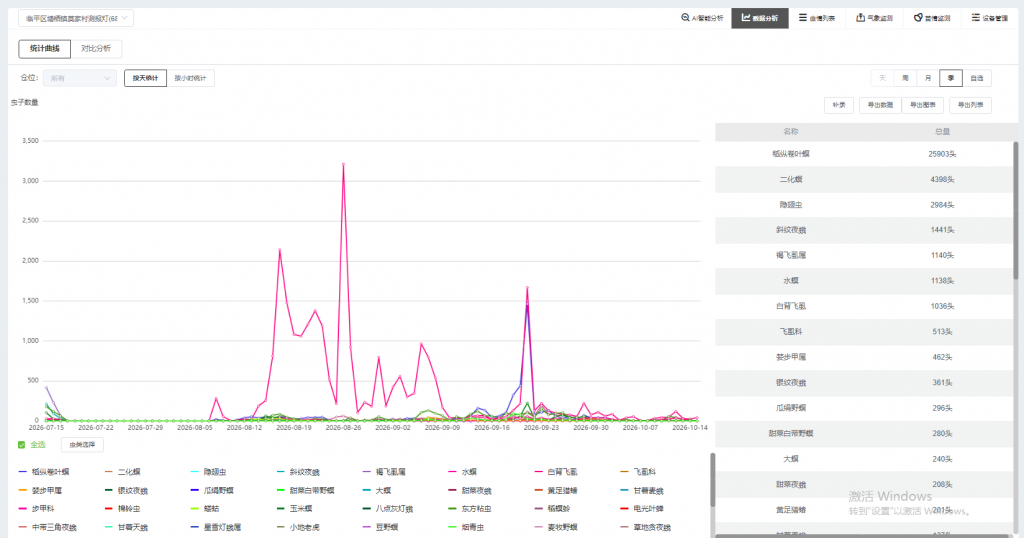
Task: Switch to the 统计曲线 tab
Action: pos(44,48)
